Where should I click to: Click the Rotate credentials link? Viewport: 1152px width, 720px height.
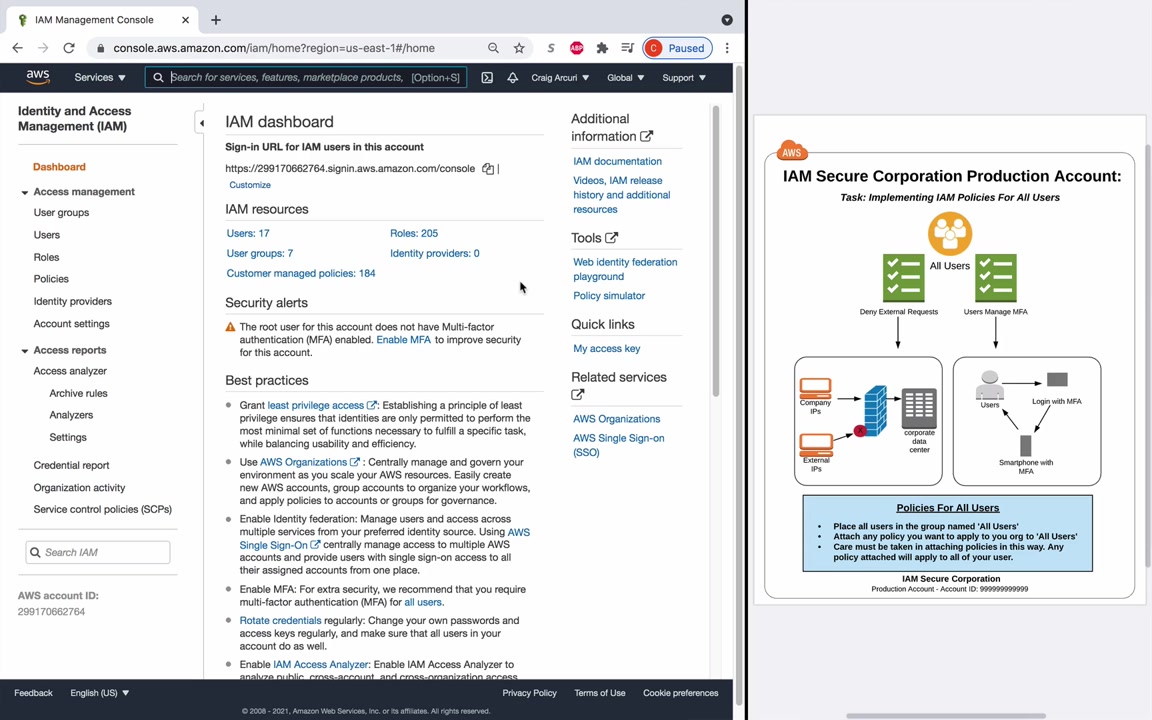[x=280, y=620]
